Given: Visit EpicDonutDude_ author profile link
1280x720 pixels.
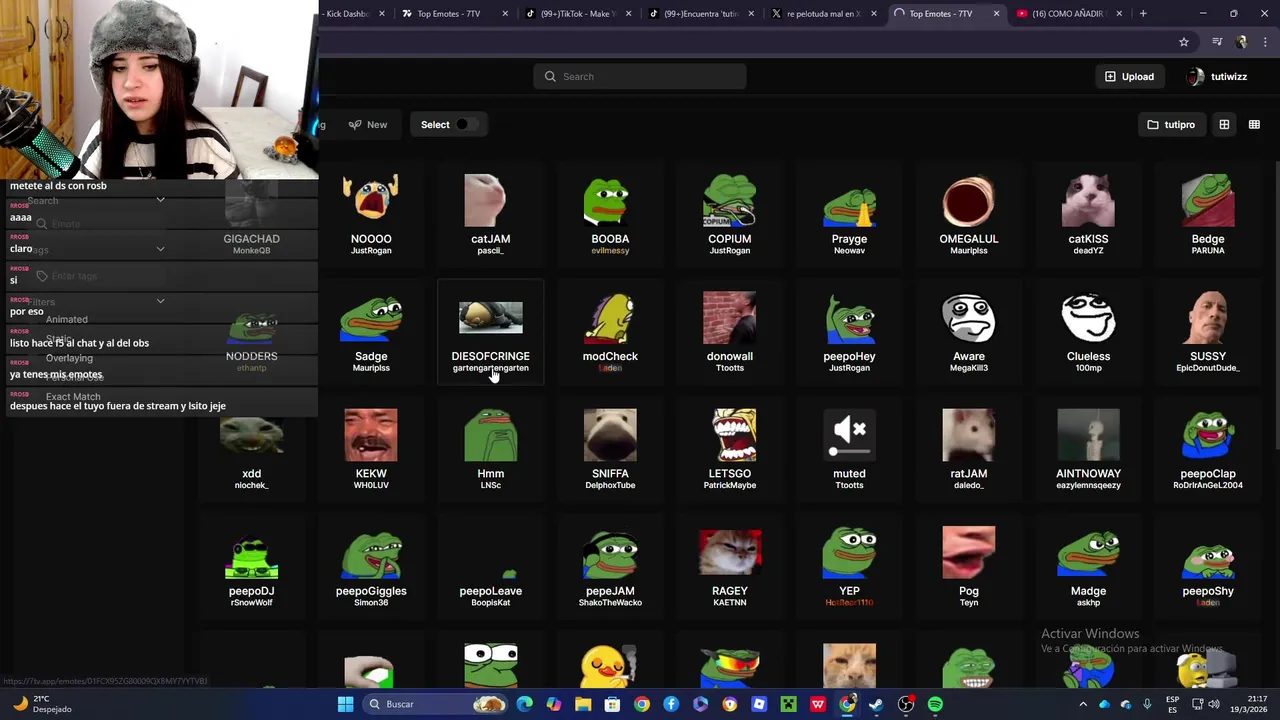Looking at the screenshot, I should pyautogui.click(x=1208, y=368).
